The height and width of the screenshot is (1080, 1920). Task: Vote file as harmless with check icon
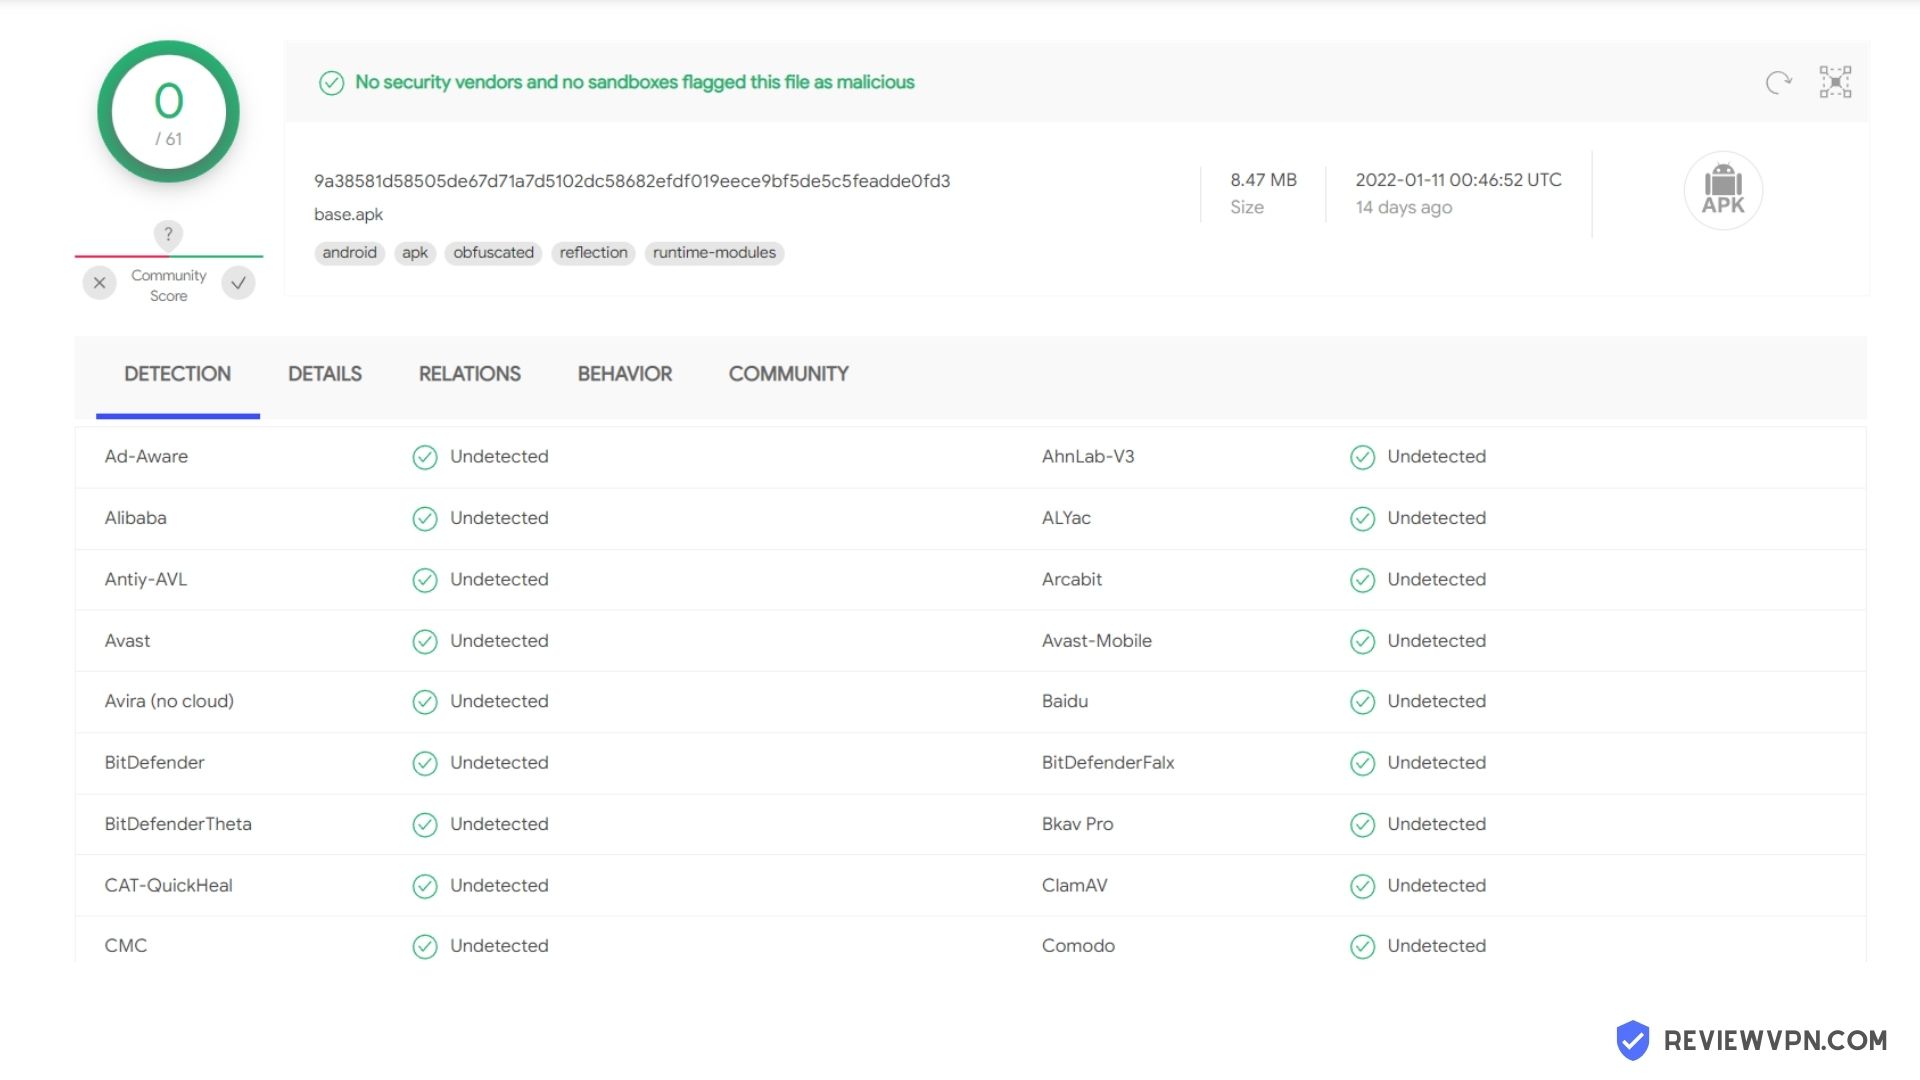tap(238, 283)
